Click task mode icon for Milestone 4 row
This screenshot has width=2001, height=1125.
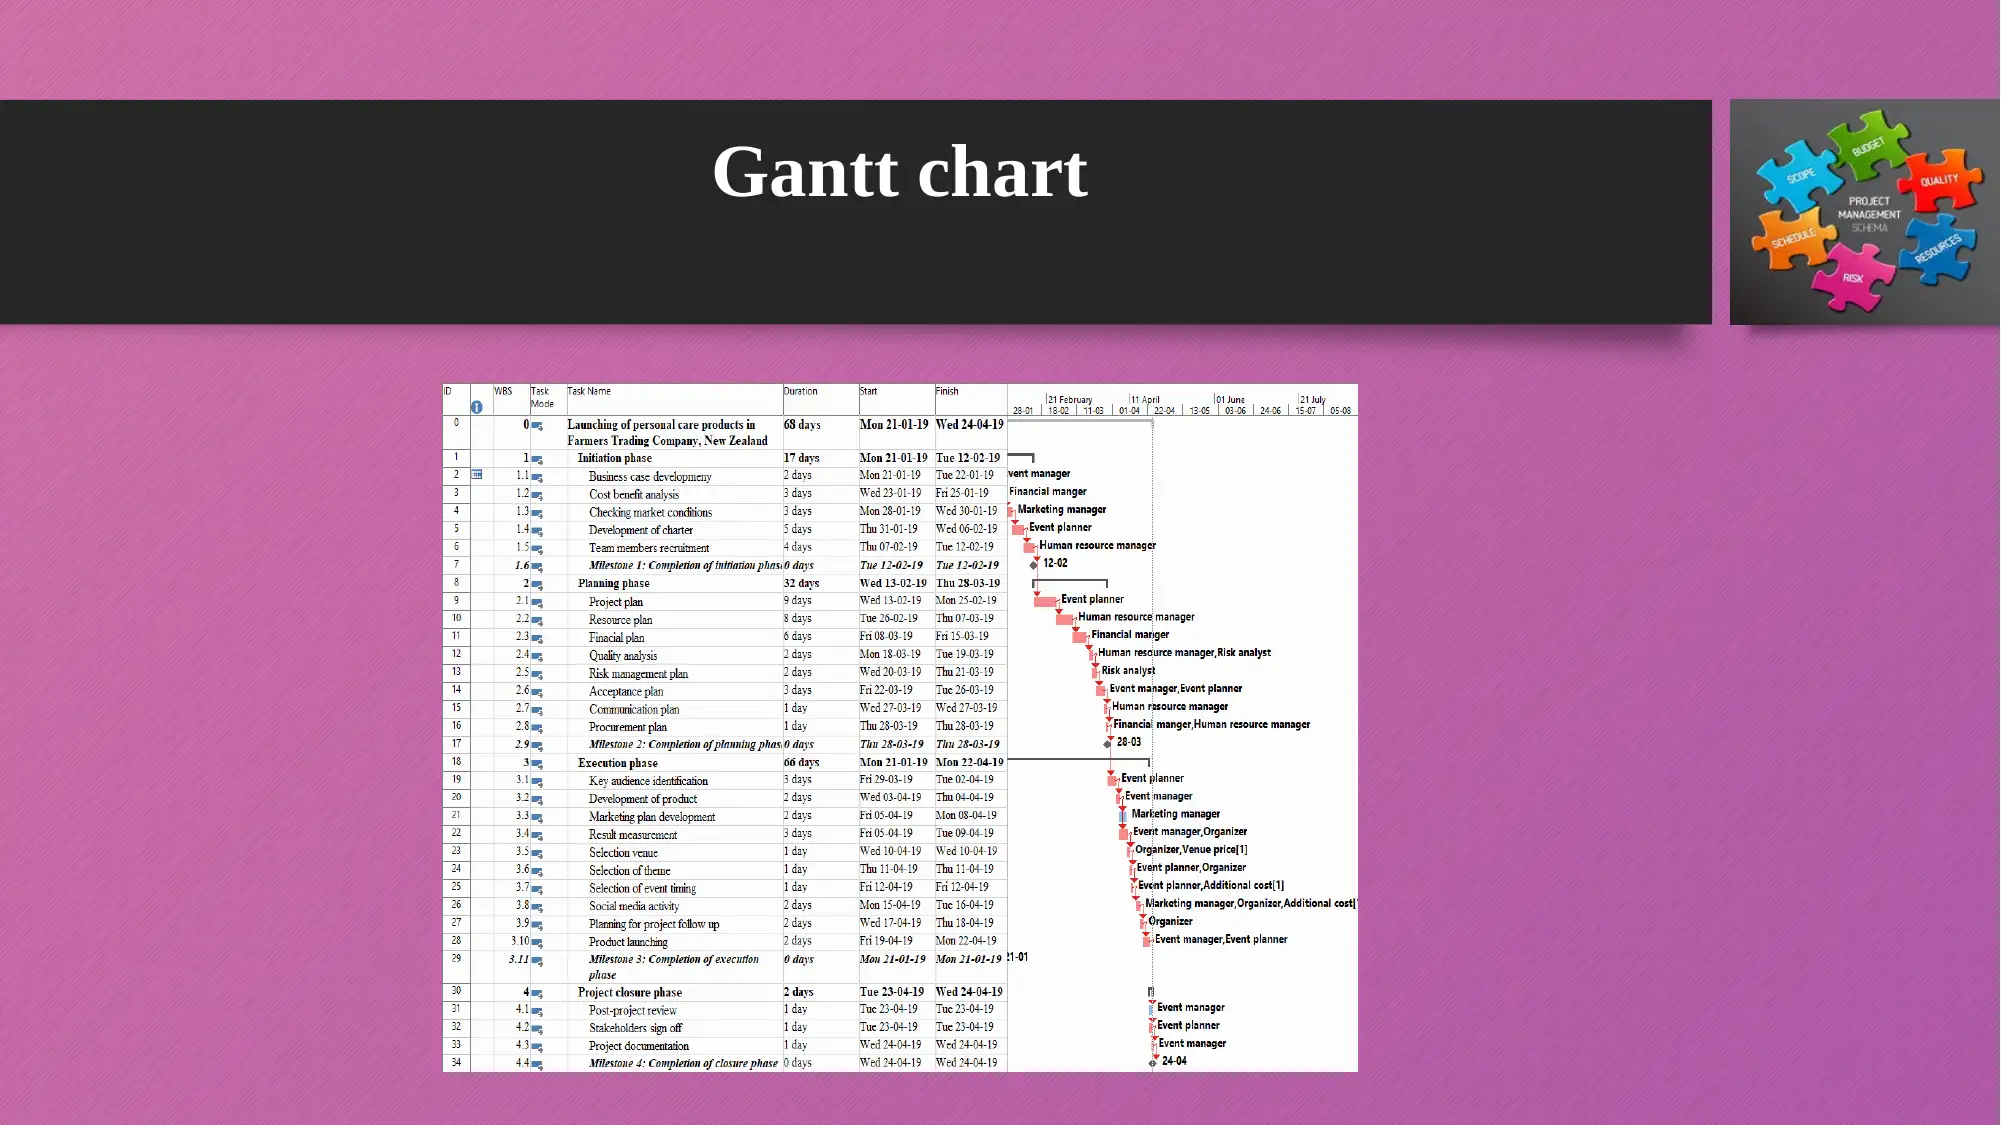tap(537, 1065)
